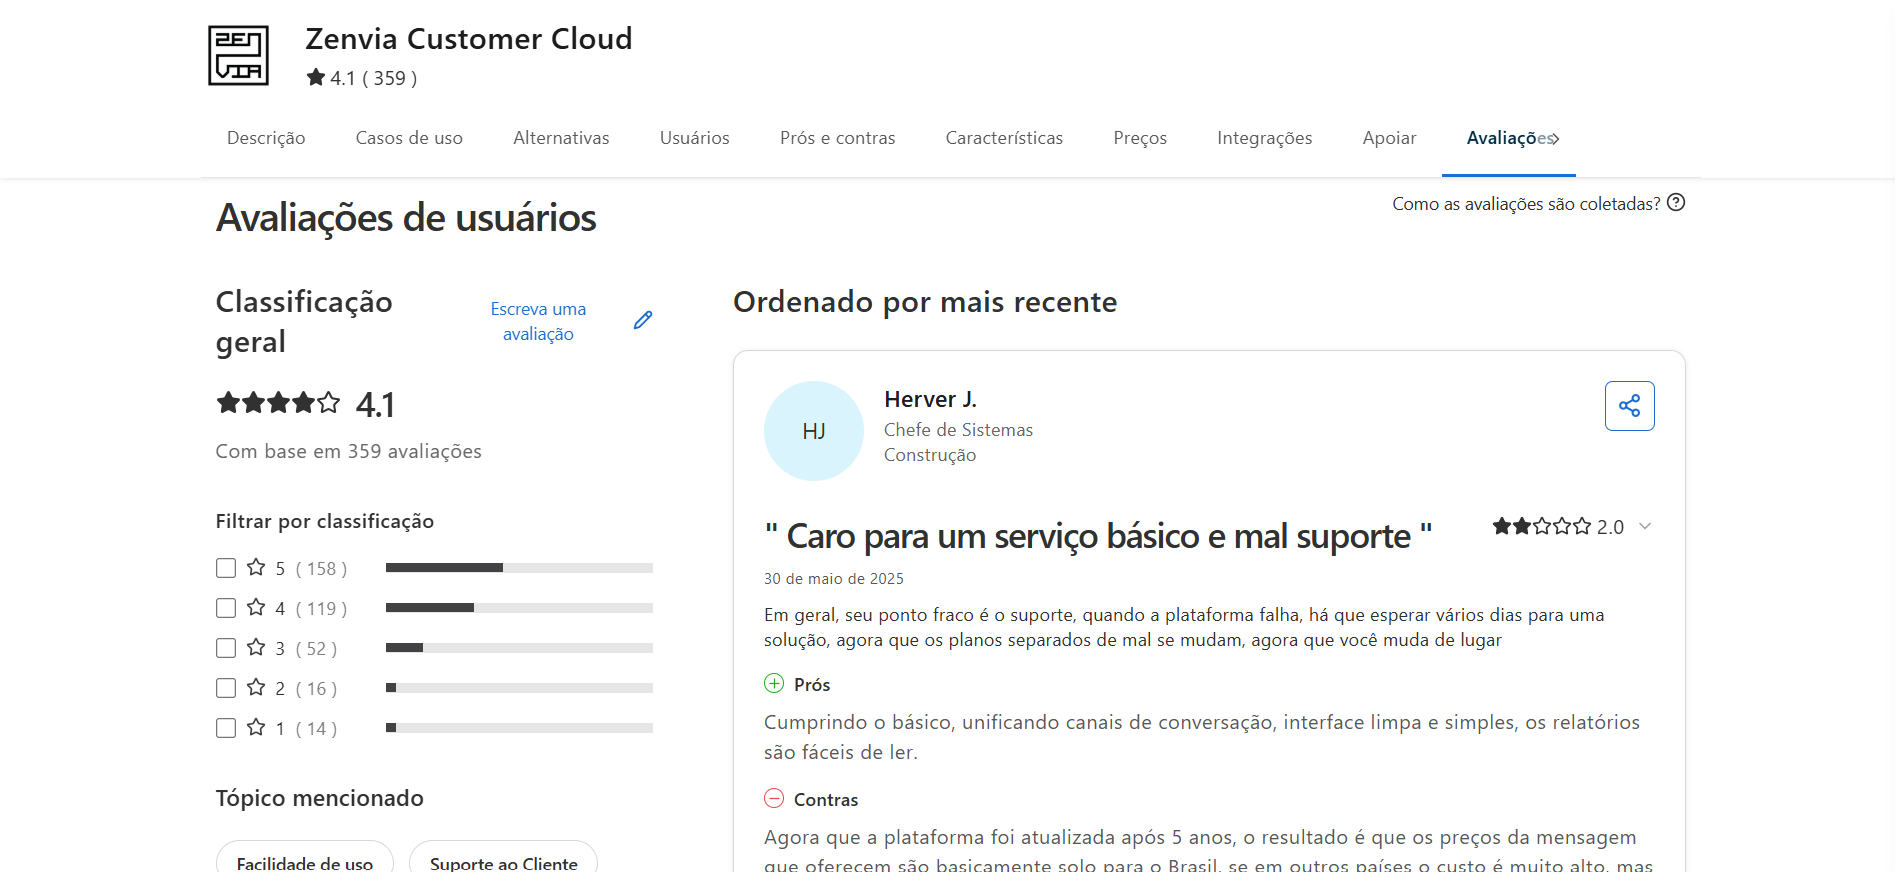This screenshot has height=872, width=1895.
Task: Click the Zenvia logo icon
Action: (x=238, y=56)
